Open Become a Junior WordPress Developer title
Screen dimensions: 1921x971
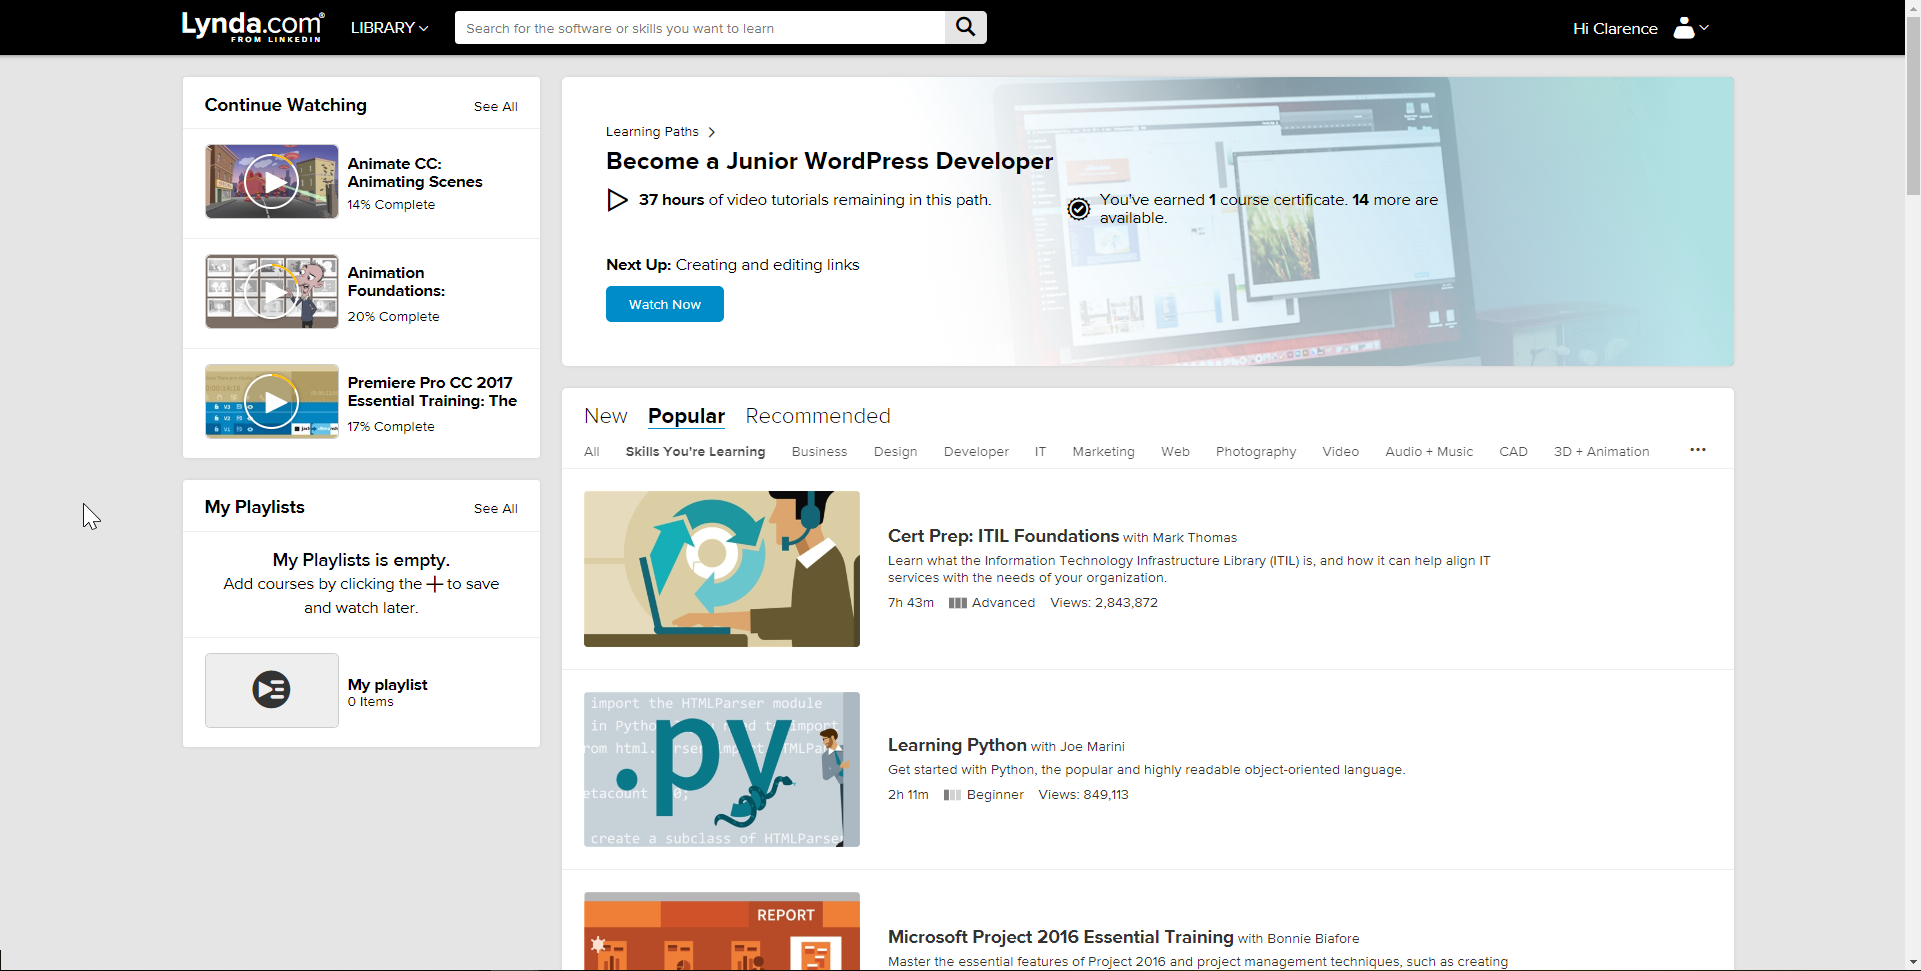point(829,161)
